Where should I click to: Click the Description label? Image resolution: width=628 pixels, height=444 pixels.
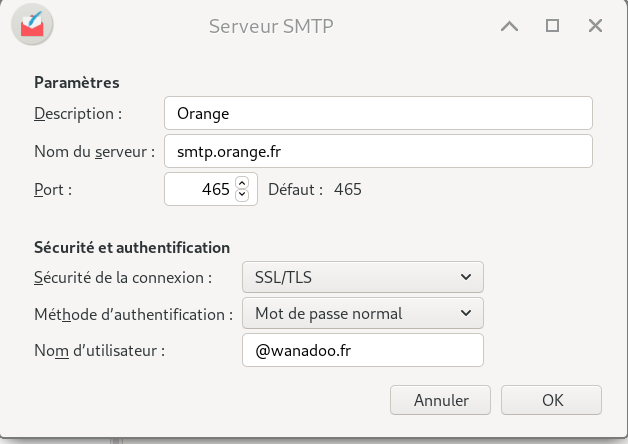tap(78, 114)
